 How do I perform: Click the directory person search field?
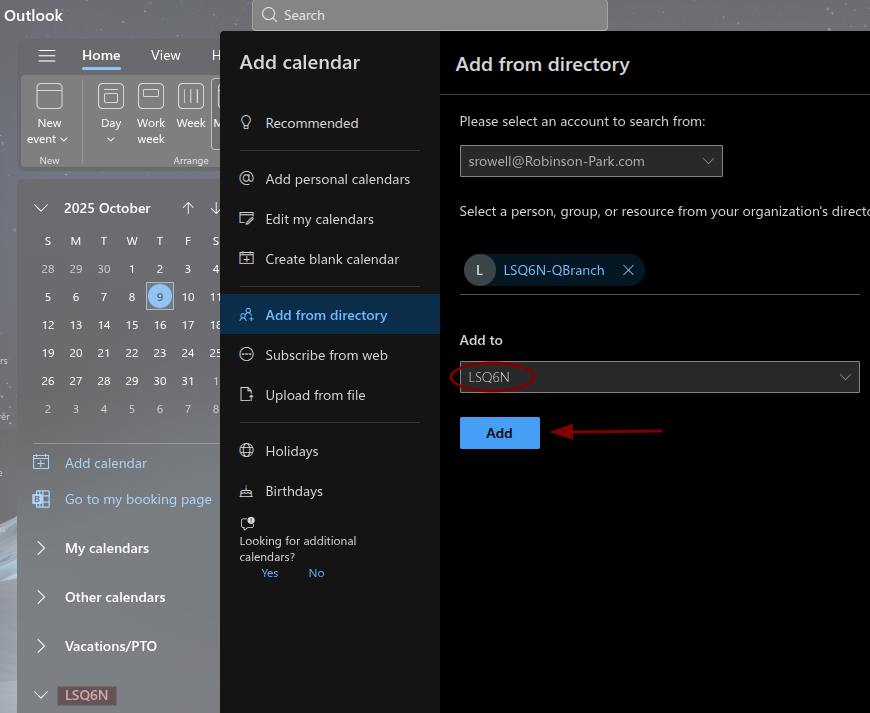click(659, 271)
